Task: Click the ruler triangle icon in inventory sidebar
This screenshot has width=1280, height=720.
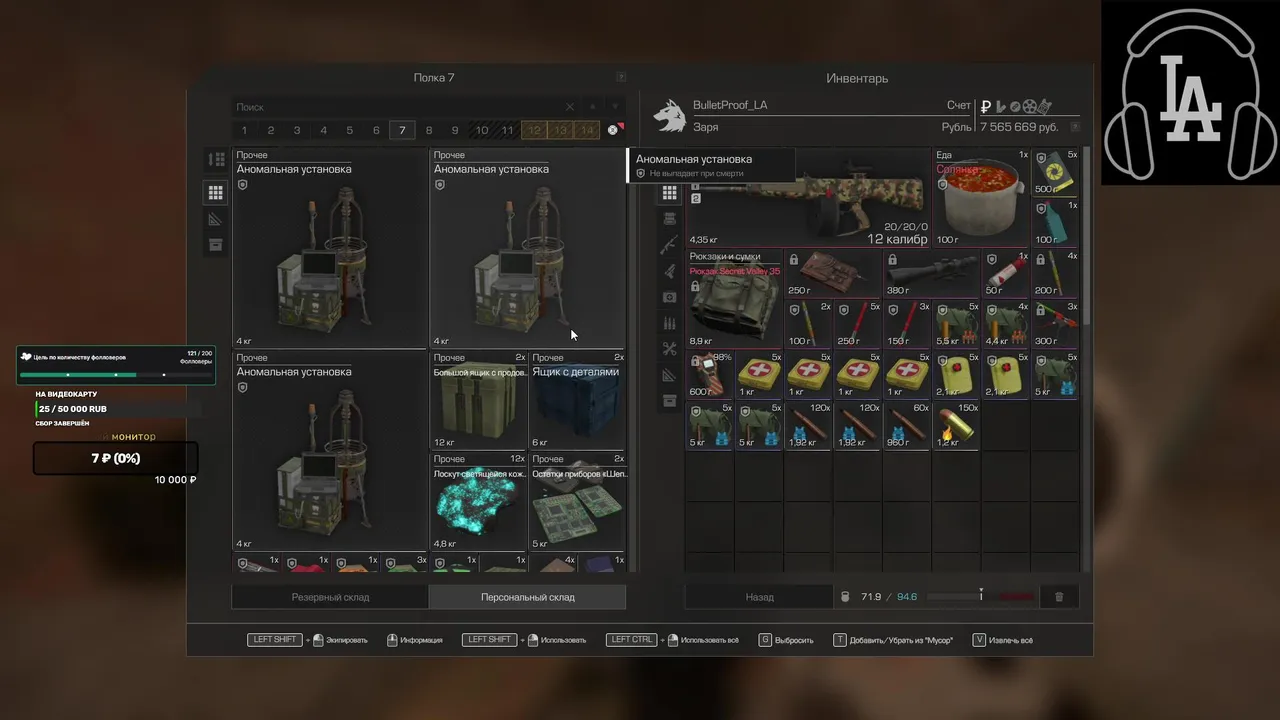Action: tap(669, 375)
